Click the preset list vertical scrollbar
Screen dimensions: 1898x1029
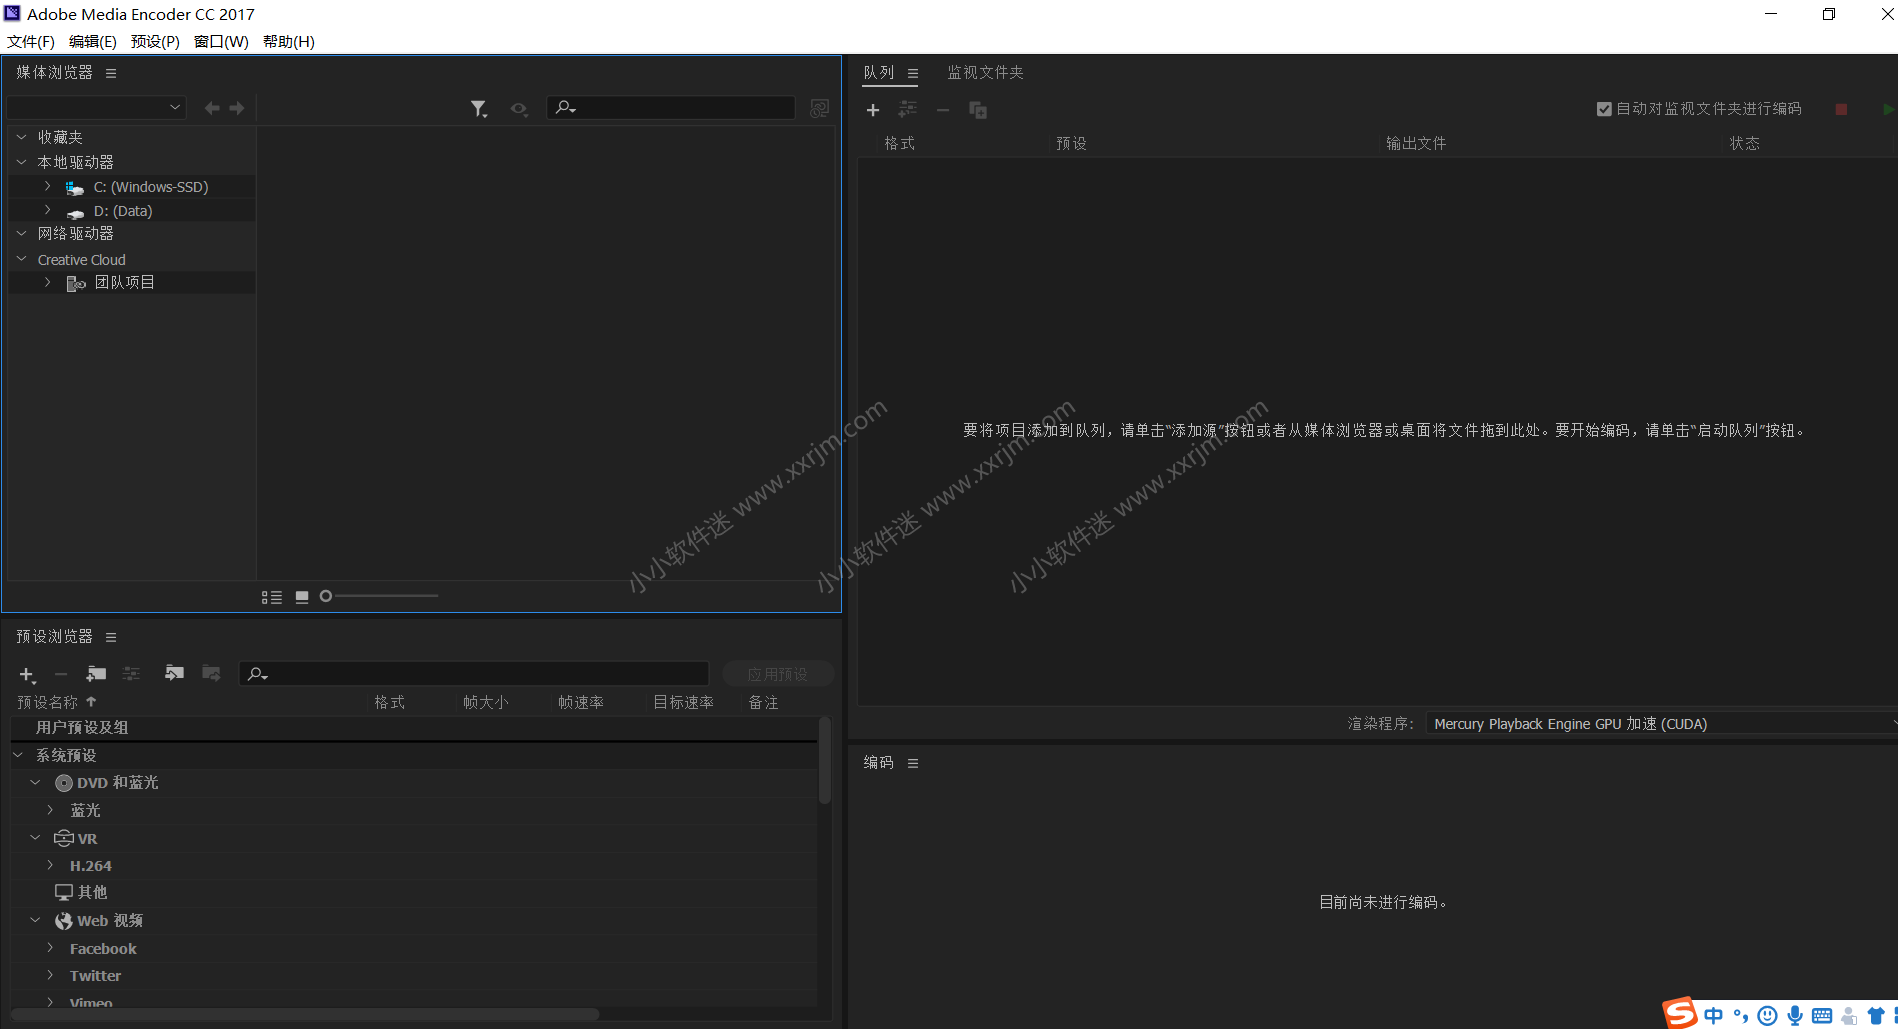[x=825, y=760]
